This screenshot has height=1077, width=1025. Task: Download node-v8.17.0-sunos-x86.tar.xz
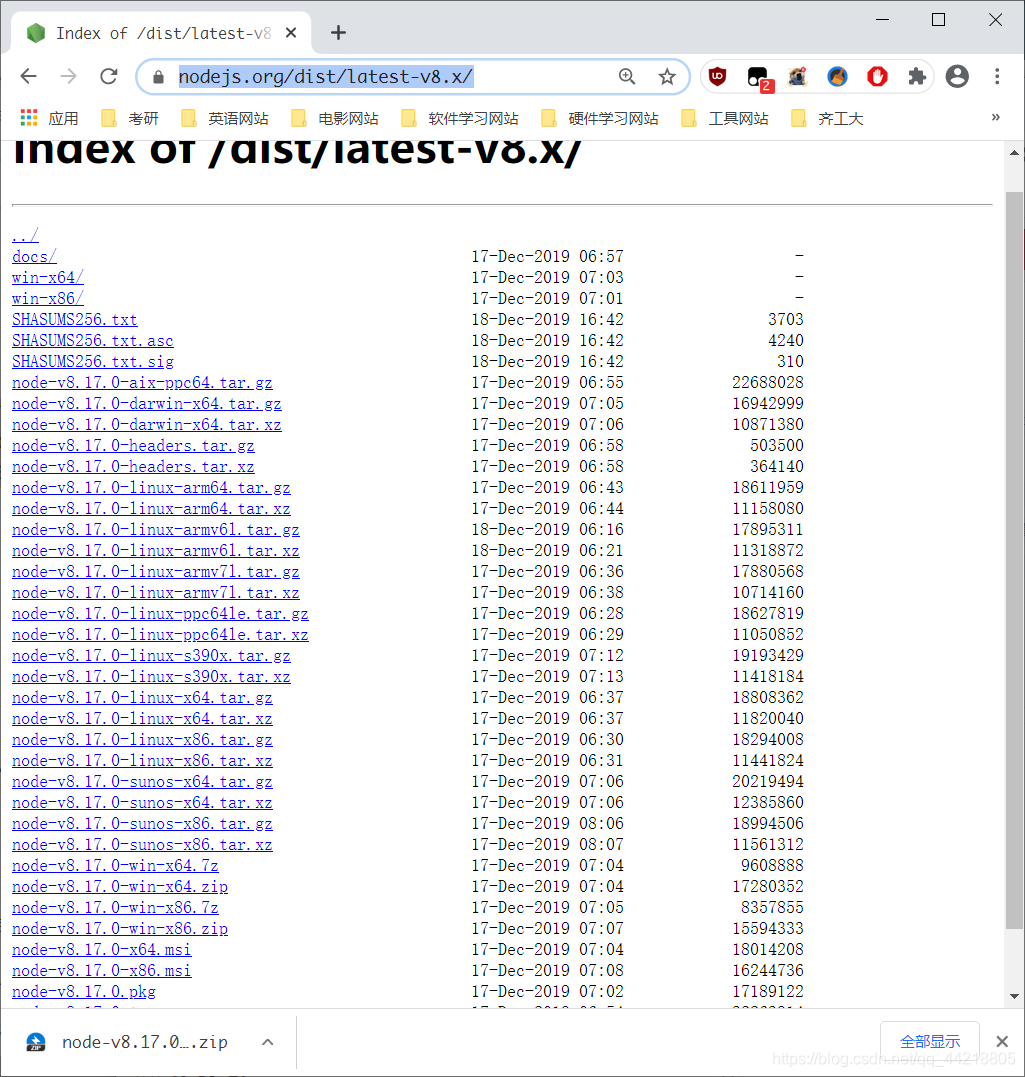(x=142, y=844)
